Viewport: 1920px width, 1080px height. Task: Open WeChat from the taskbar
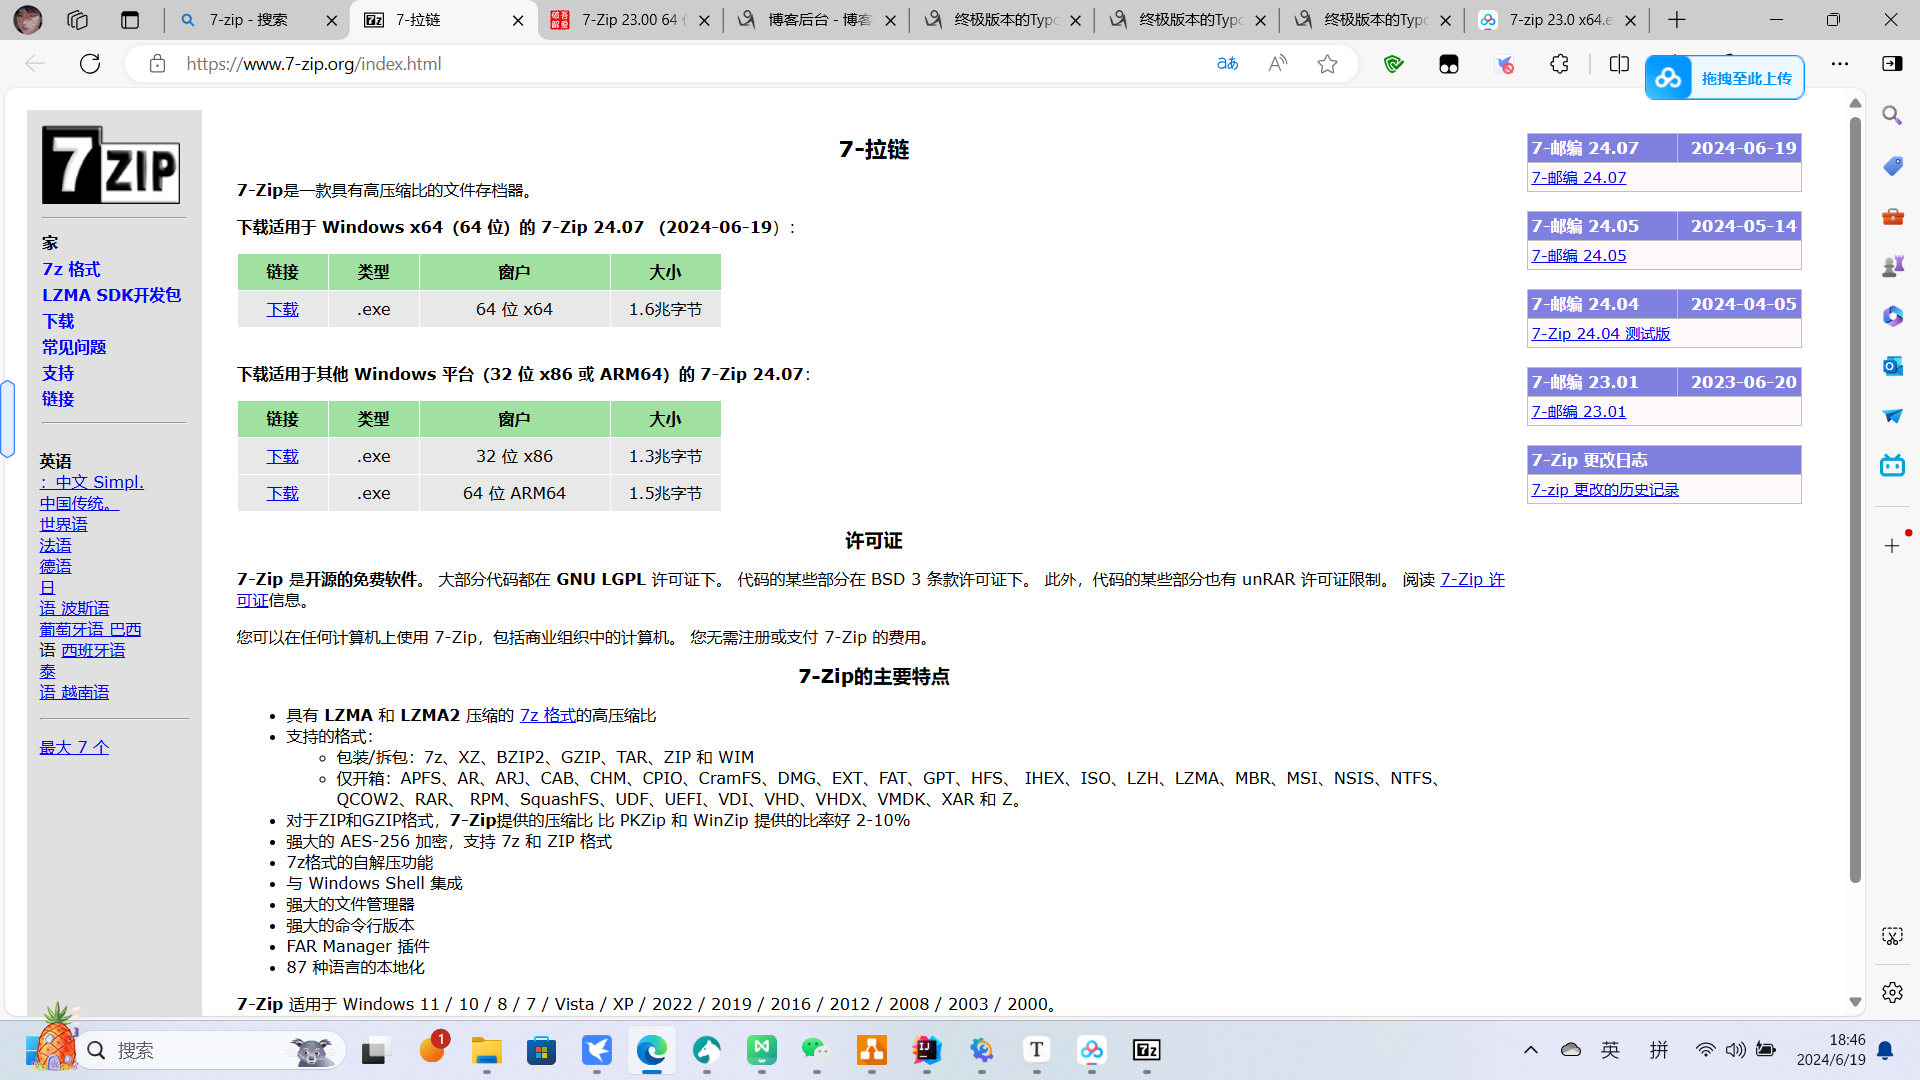point(816,1050)
